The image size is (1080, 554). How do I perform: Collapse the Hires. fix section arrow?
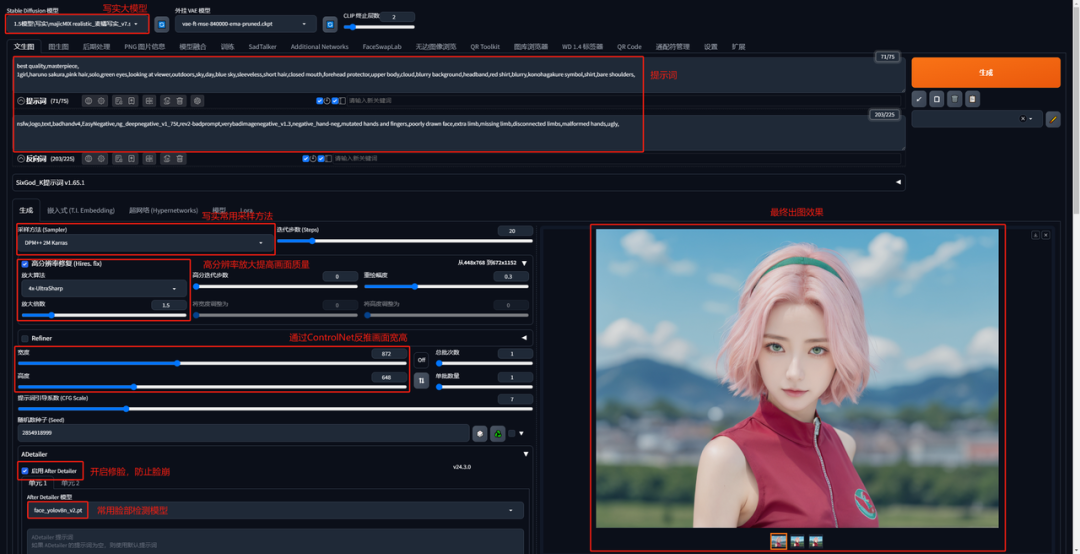(524, 263)
